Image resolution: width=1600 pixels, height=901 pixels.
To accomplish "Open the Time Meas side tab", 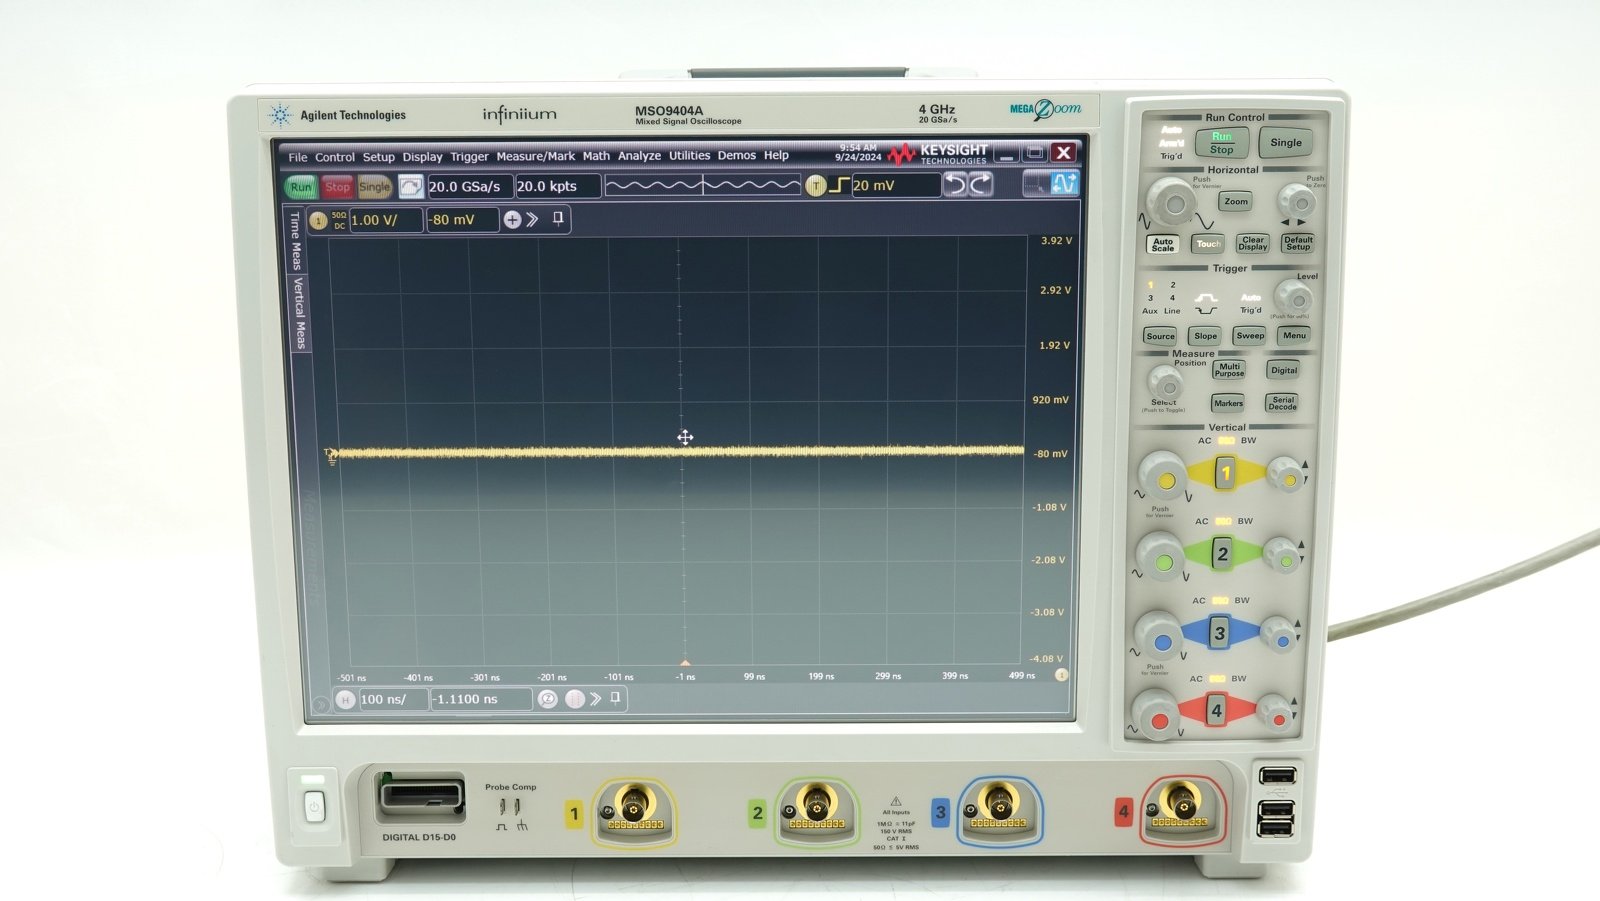I will pyautogui.click(x=296, y=240).
